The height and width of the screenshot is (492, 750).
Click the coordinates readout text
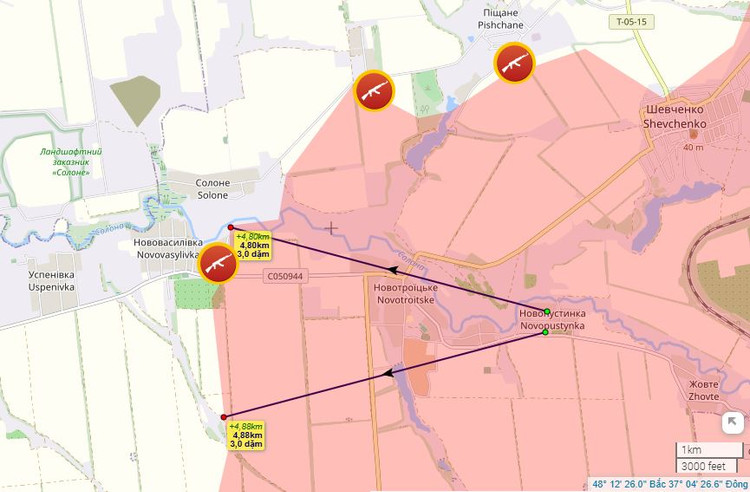[x=670, y=484]
